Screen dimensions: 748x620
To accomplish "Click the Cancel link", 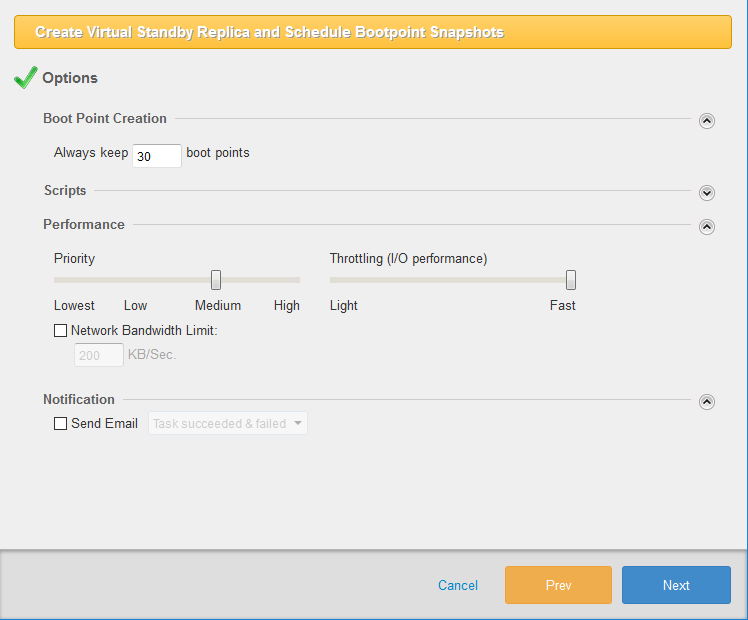I will click(x=458, y=585).
